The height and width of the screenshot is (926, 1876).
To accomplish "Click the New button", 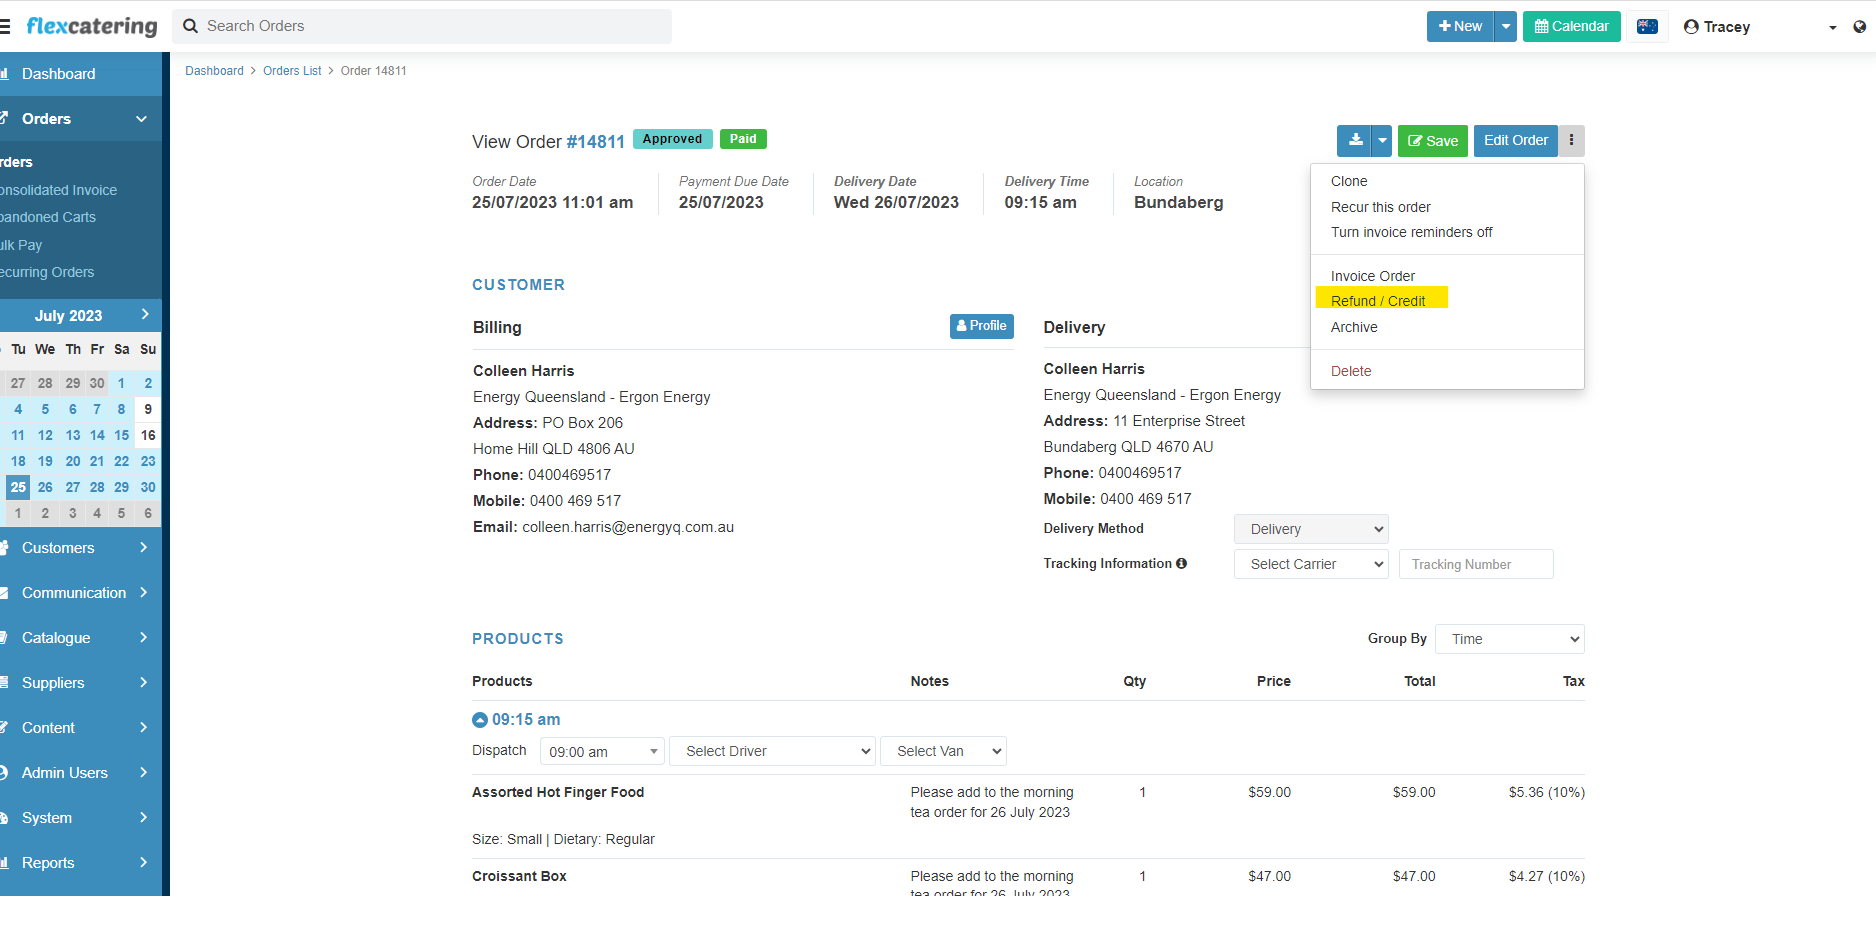I will (x=1460, y=27).
